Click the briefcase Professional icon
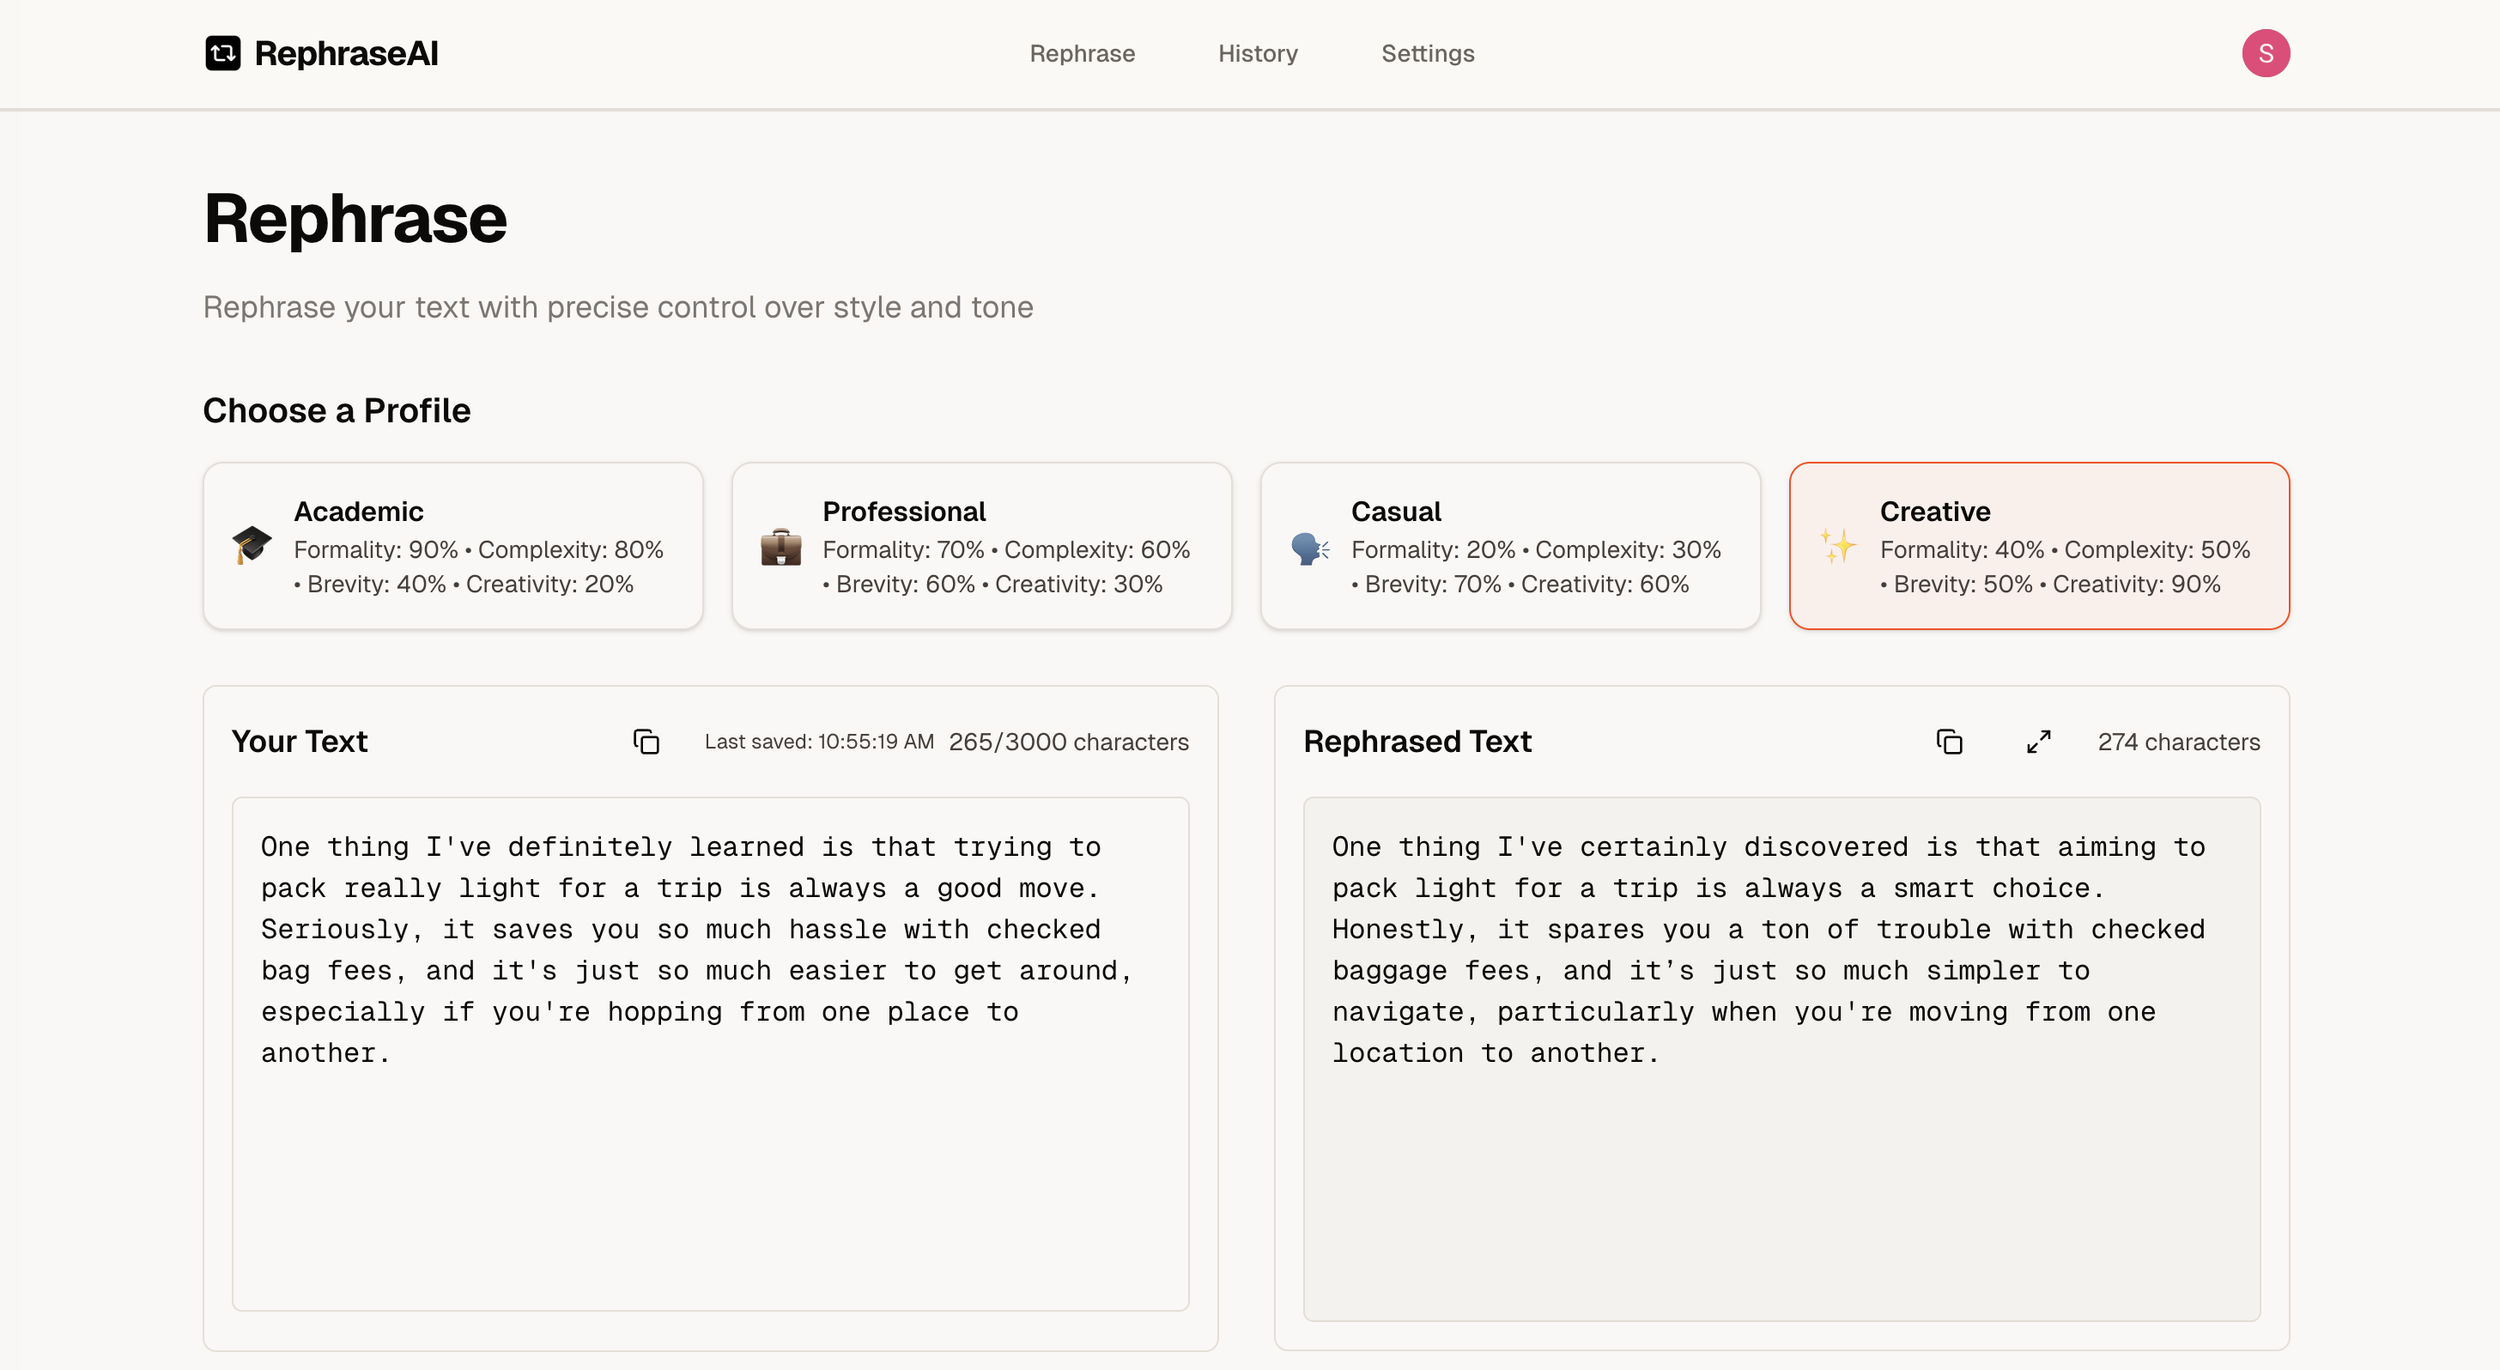 780,547
